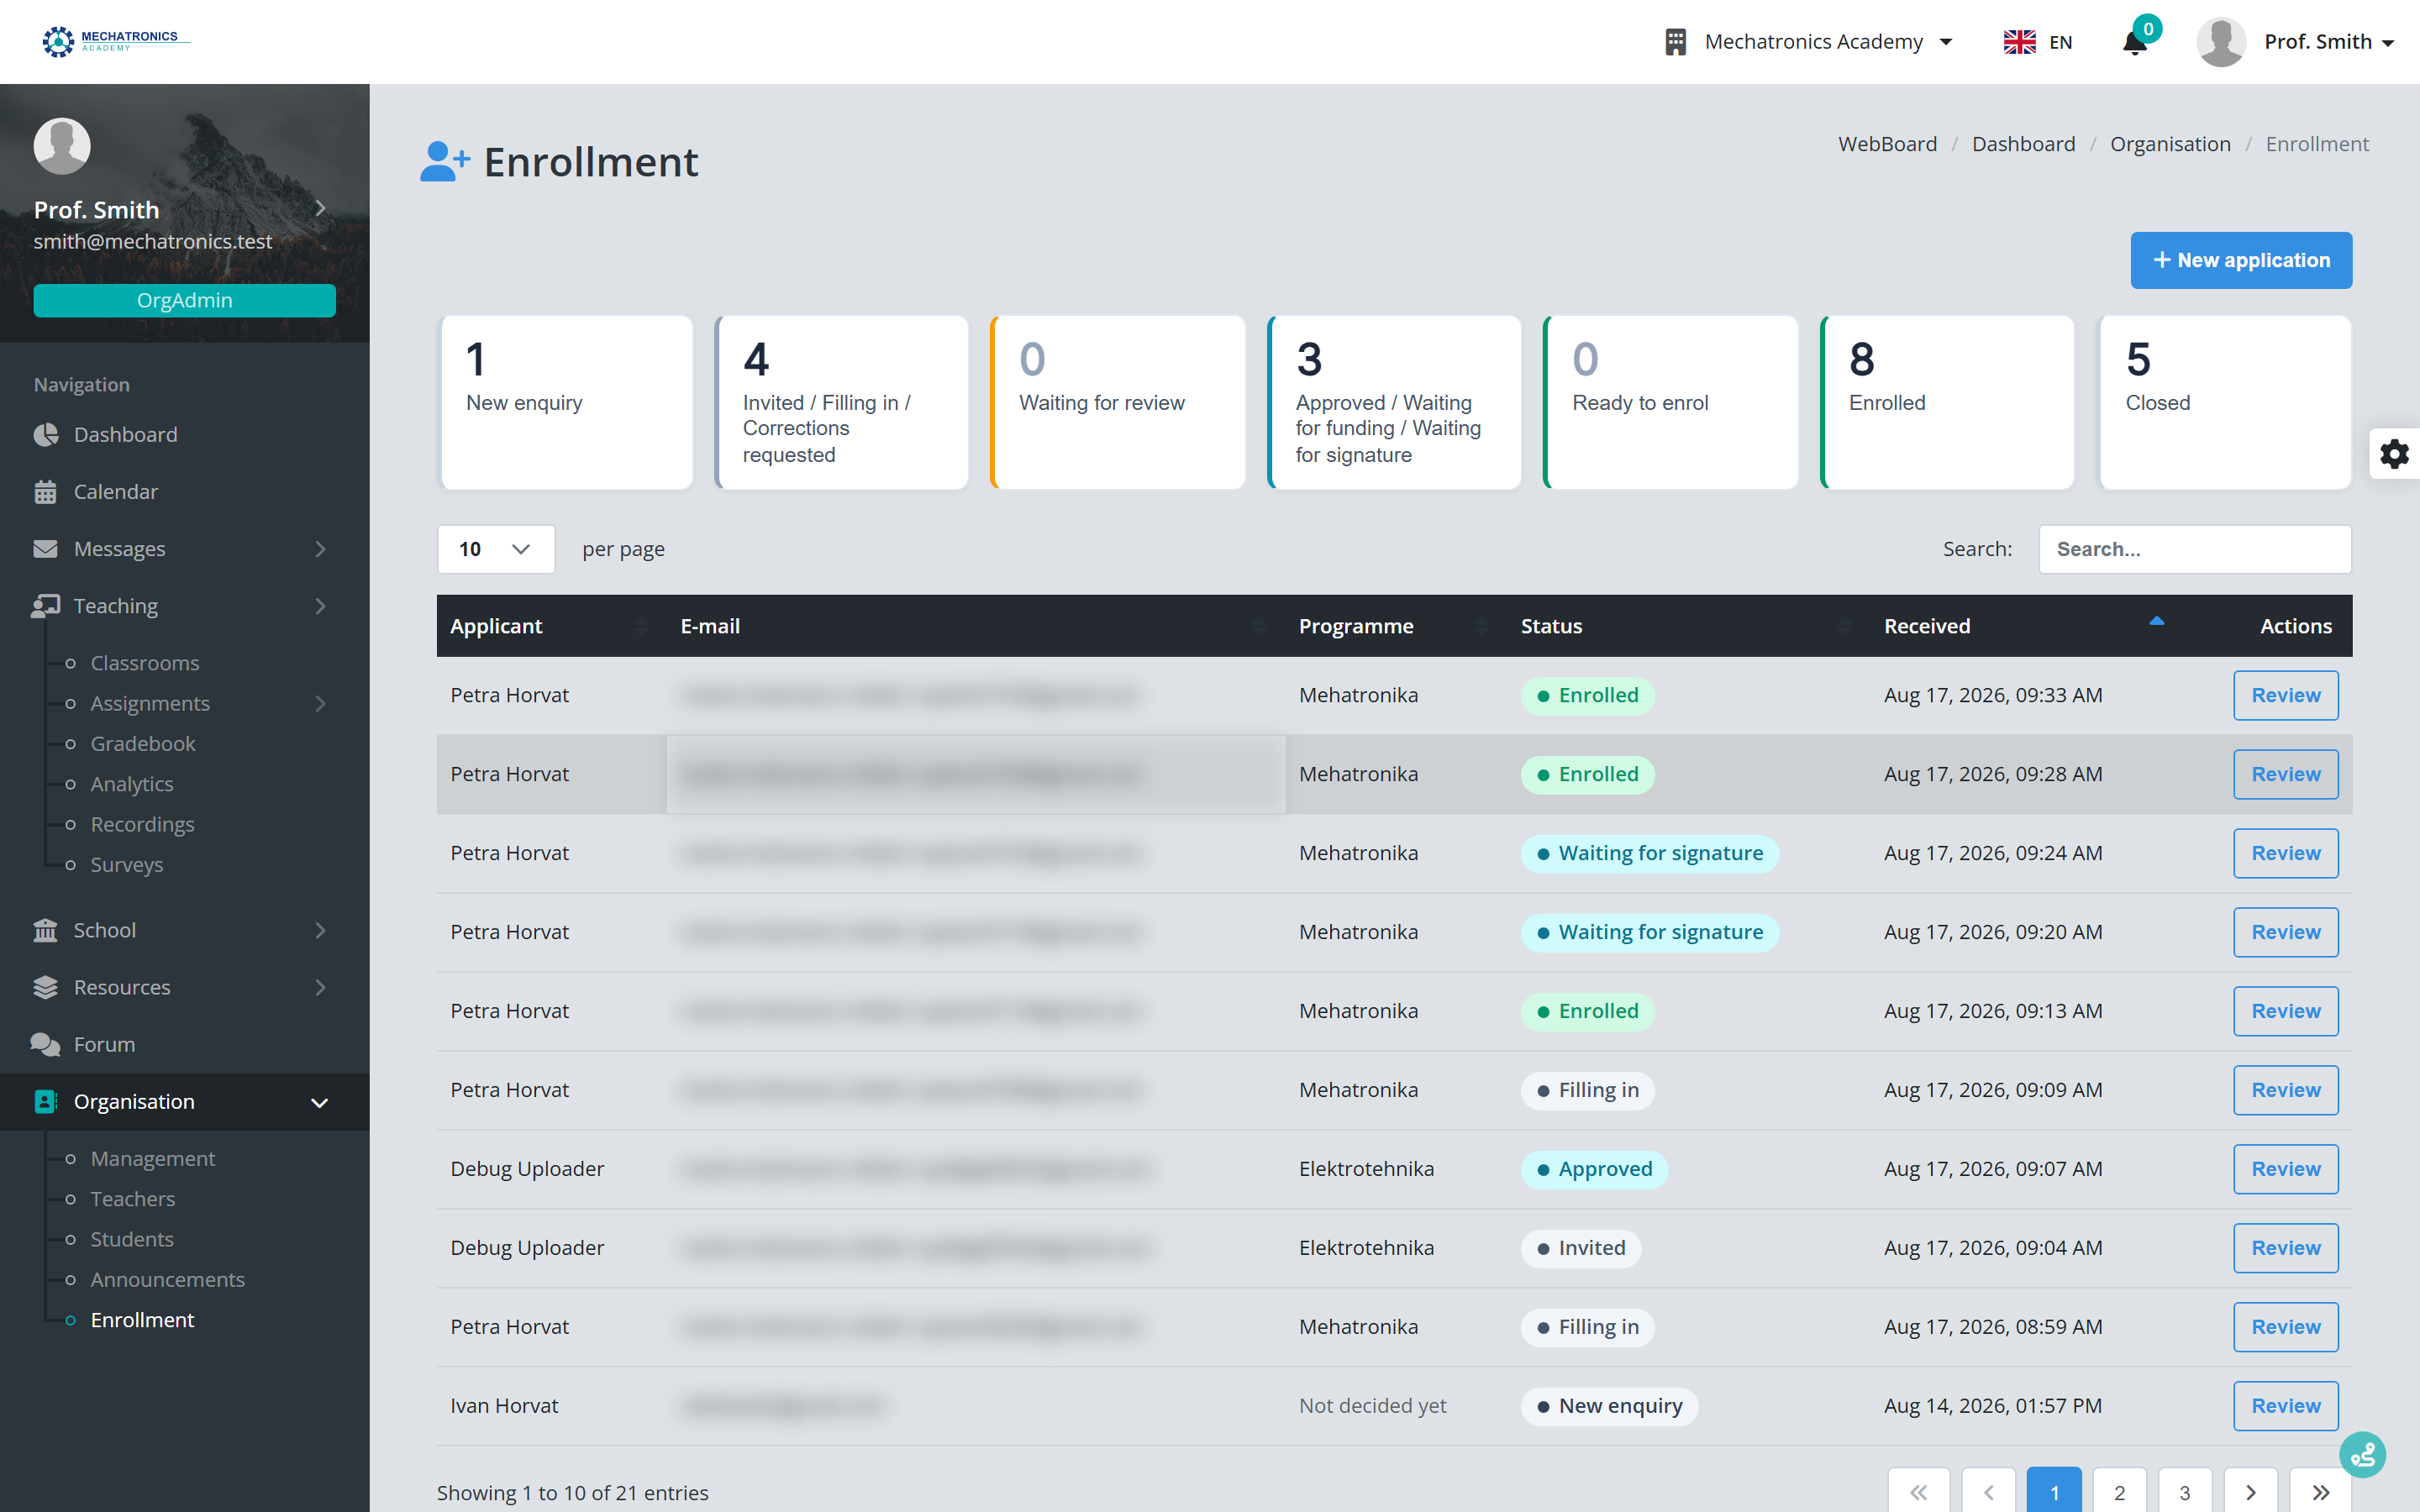Click the UK flag language icon

coord(2019,42)
